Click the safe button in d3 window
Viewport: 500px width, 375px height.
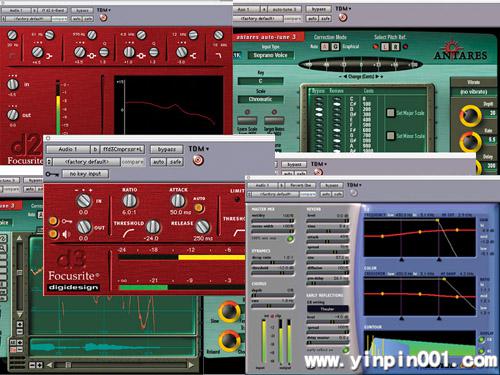(x=175, y=162)
